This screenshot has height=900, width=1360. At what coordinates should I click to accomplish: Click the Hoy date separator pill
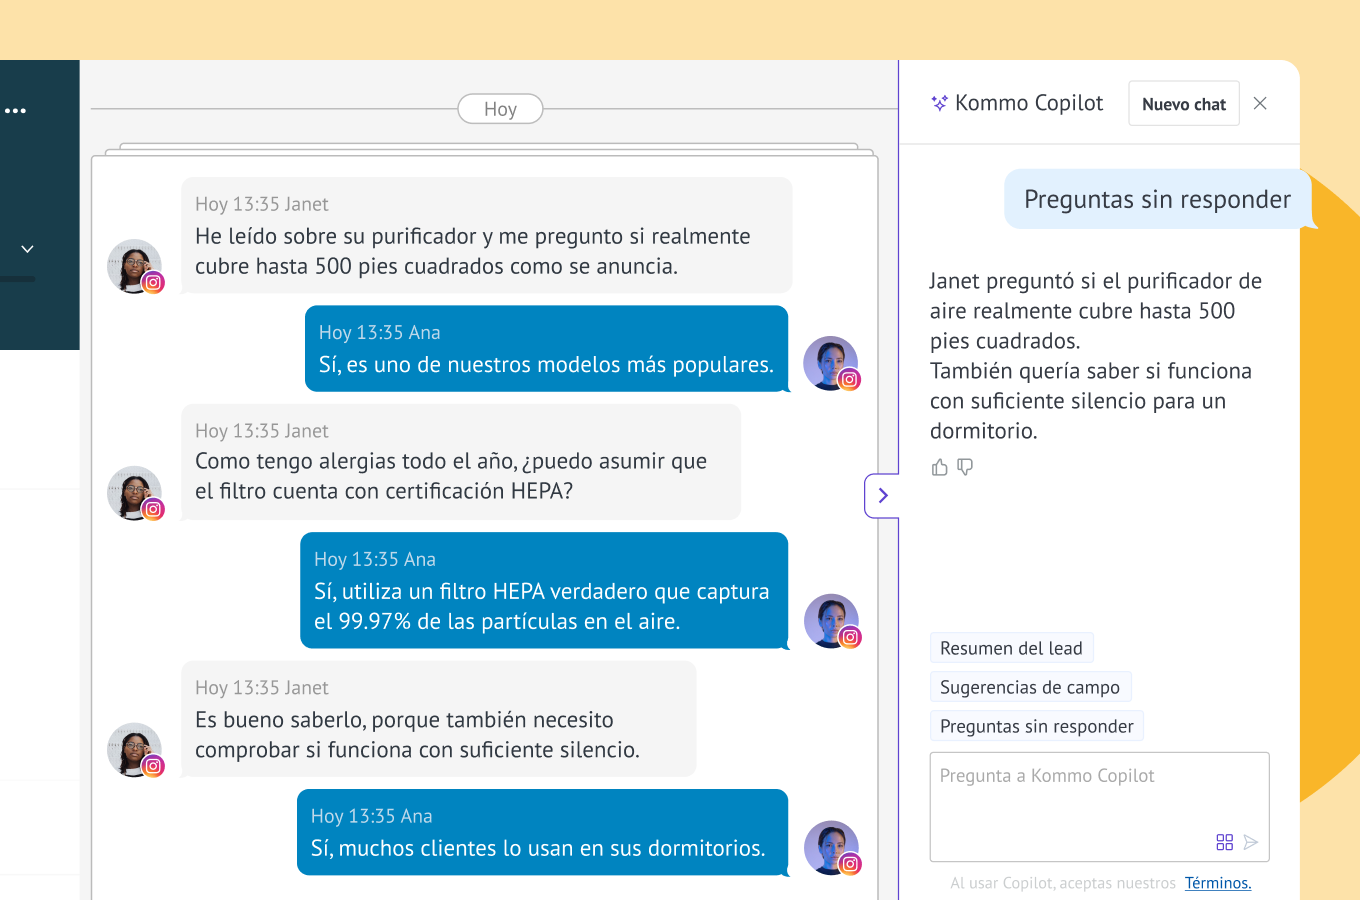click(x=500, y=109)
